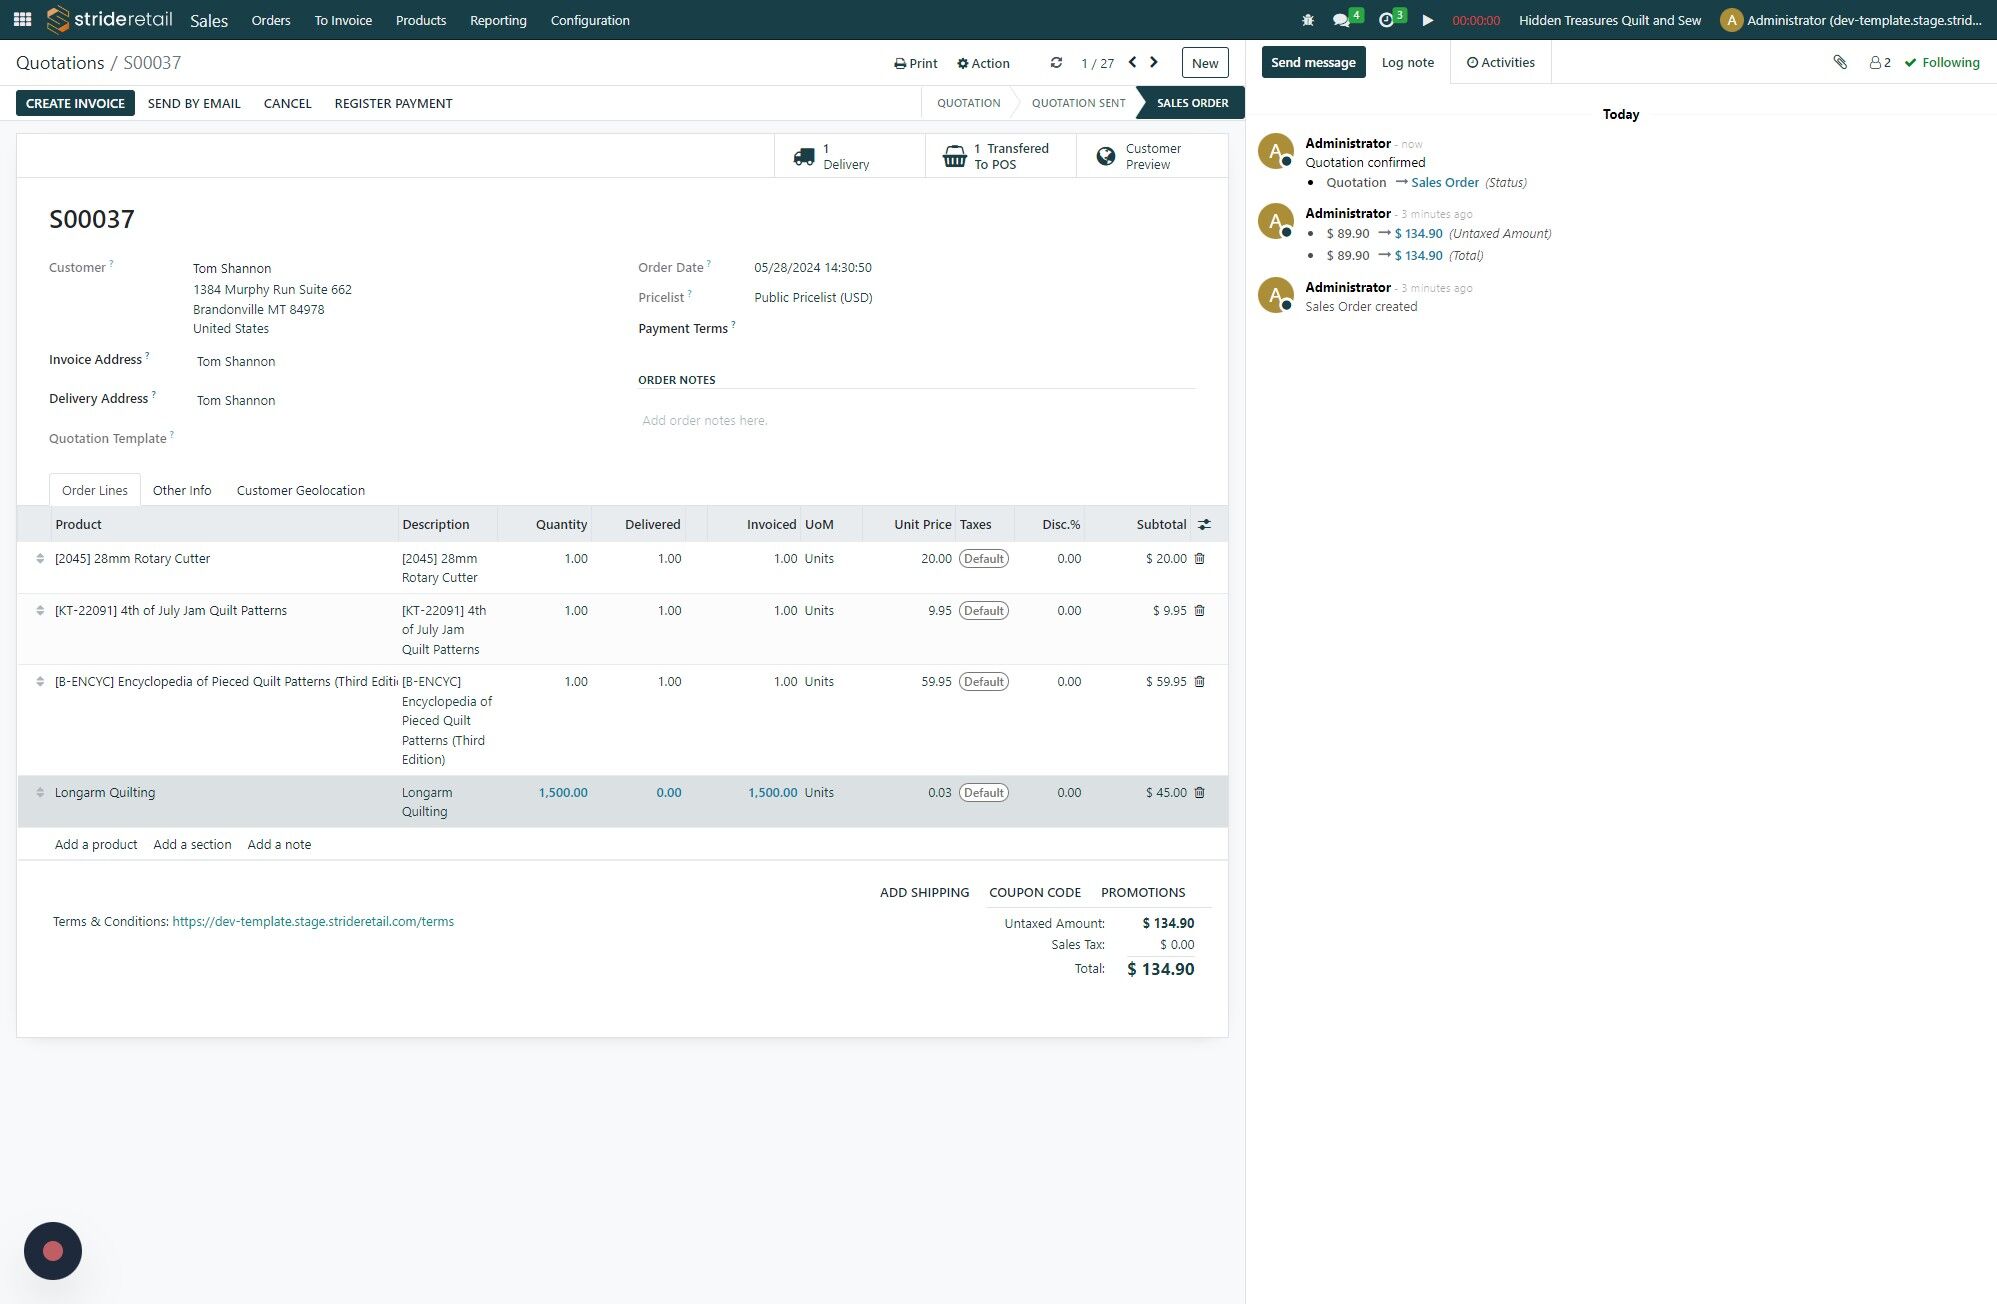Open optional columns settings in table header
Viewport: 1997px width, 1304px height.
coord(1204,524)
